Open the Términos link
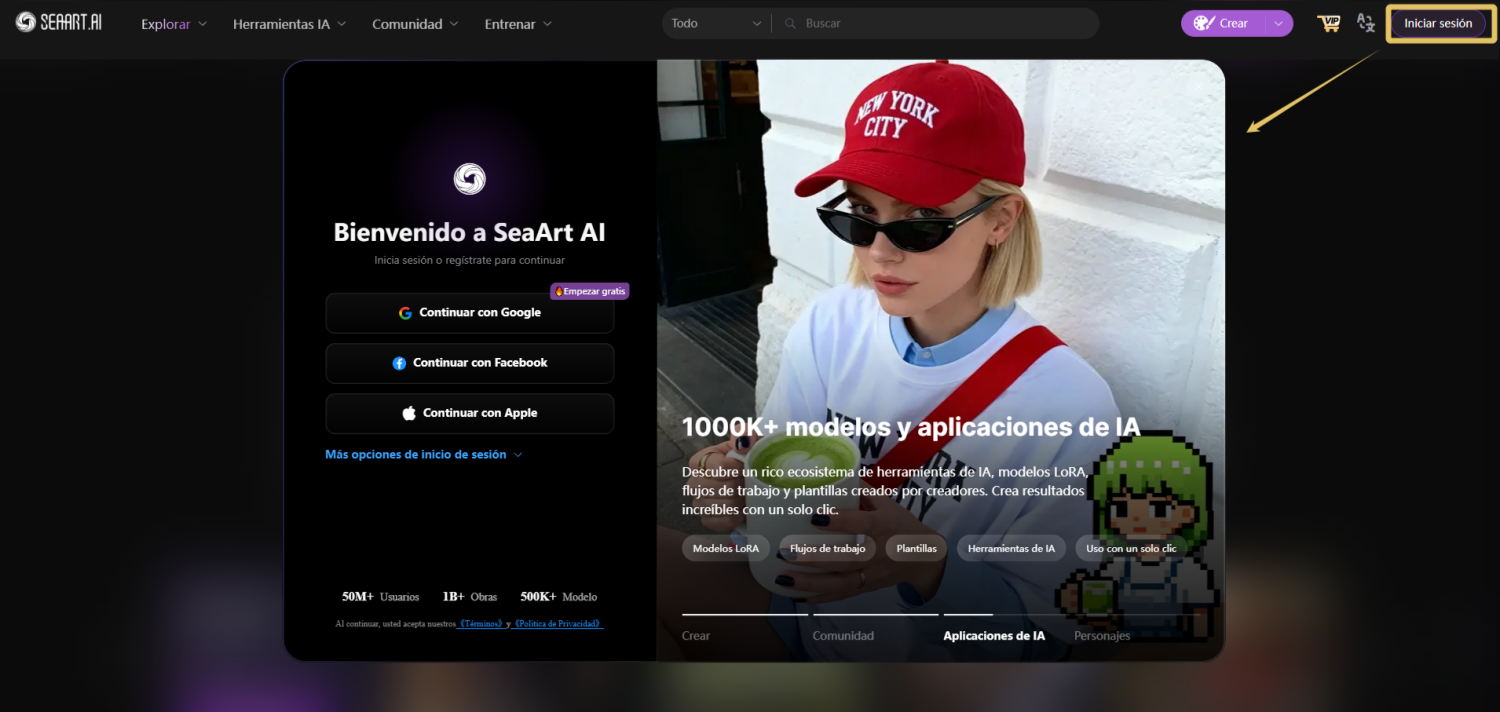 click(x=480, y=624)
